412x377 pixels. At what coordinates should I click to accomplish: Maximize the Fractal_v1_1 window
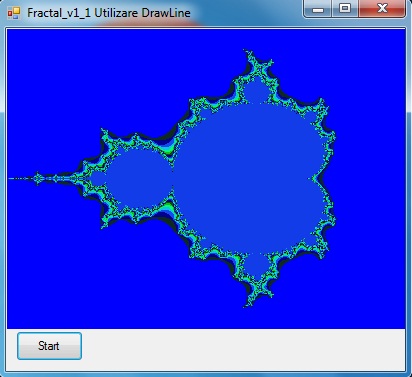(345, 9)
